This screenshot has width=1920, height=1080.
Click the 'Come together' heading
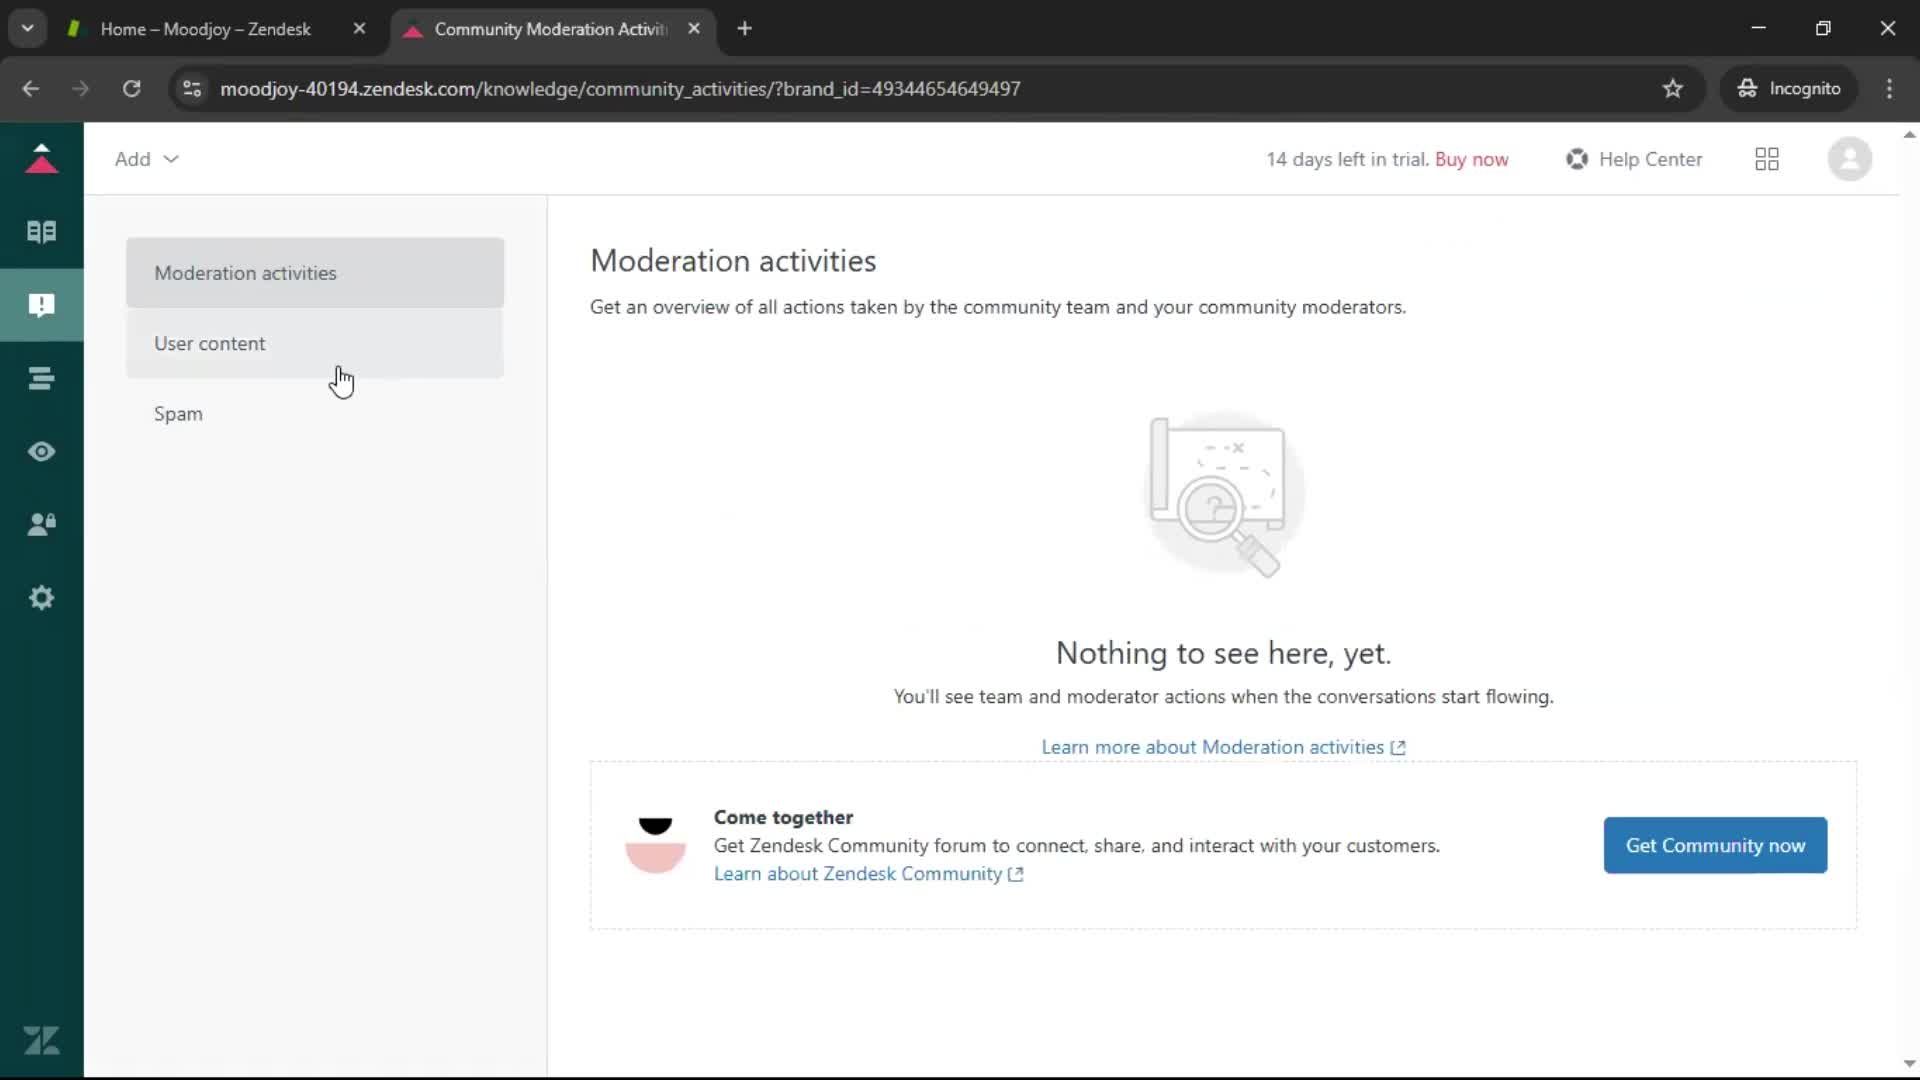coord(783,818)
